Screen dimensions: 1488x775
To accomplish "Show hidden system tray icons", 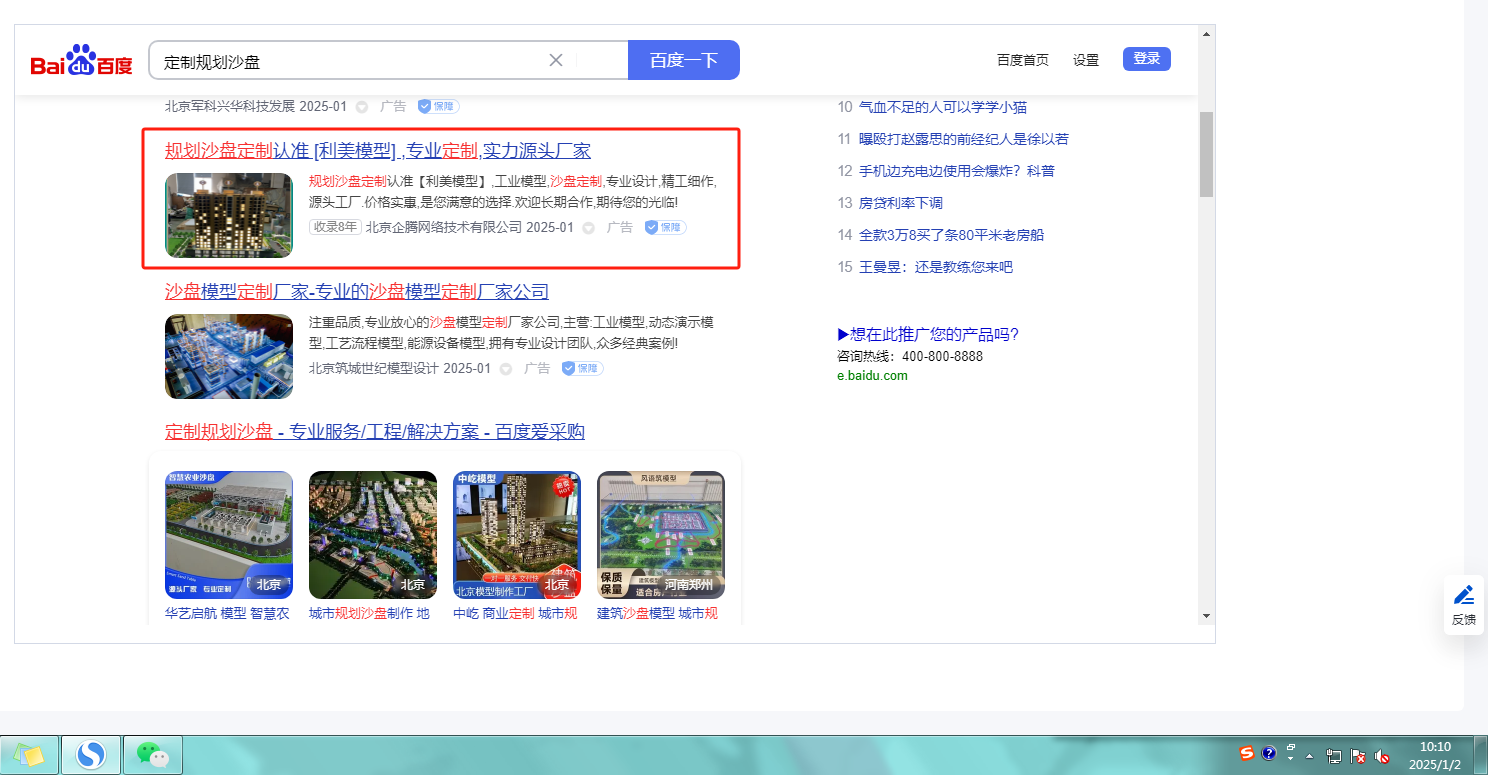I will pos(1309,756).
